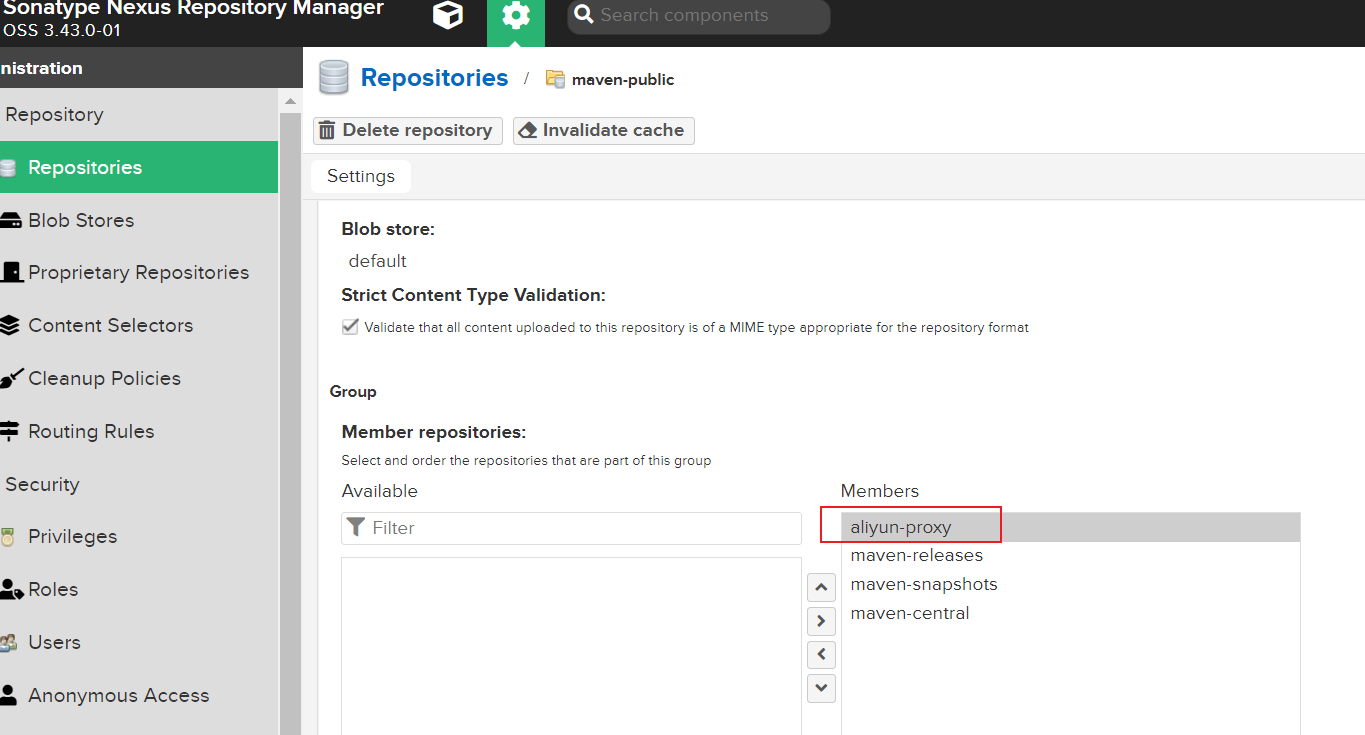Click the Cleanup Policies broom icon
The image size is (1365, 735).
point(11,378)
